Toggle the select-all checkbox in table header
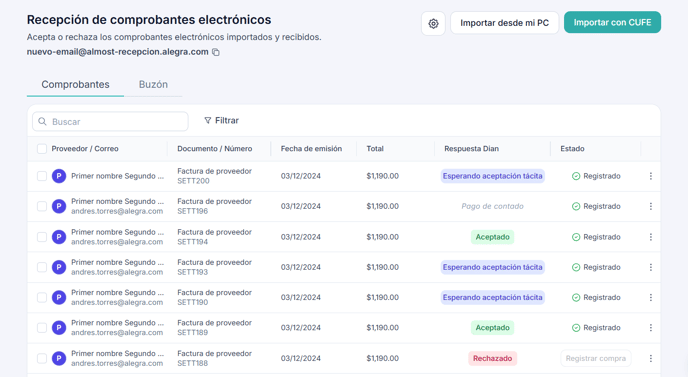Image resolution: width=688 pixels, height=377 pixels. (x=42, y=149)
